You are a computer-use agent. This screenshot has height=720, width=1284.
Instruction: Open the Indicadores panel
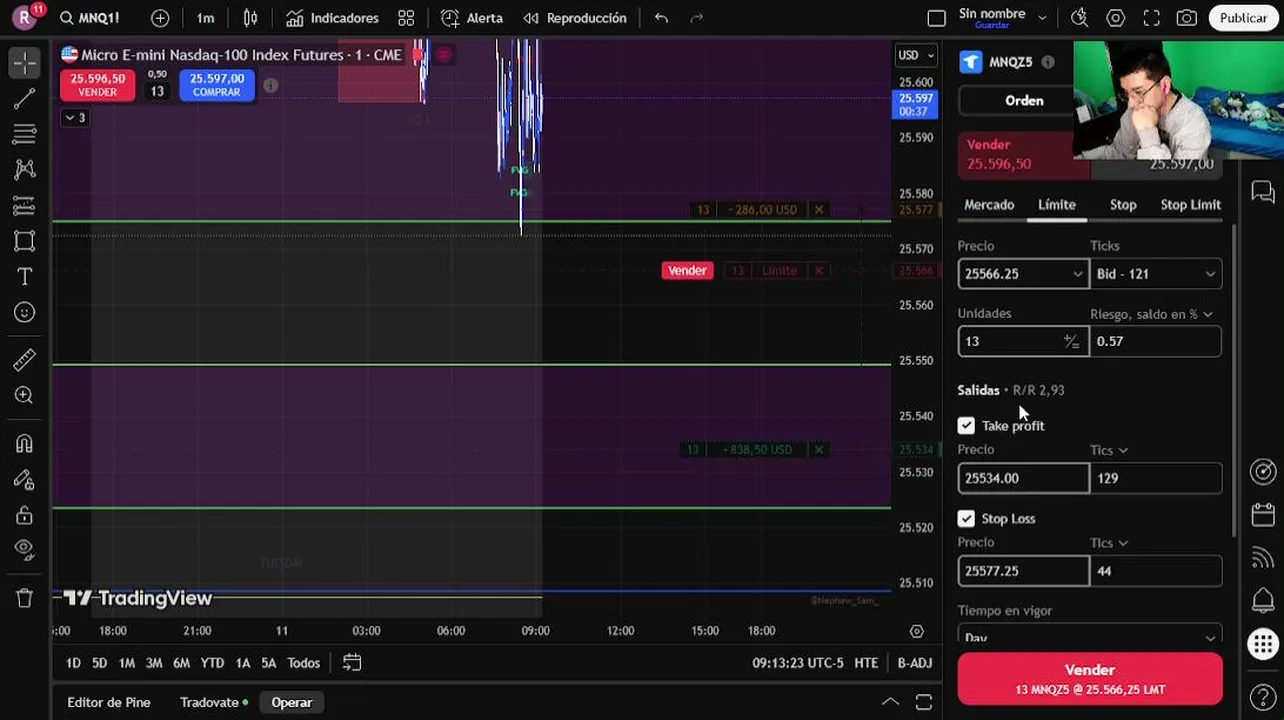(332, 18)
